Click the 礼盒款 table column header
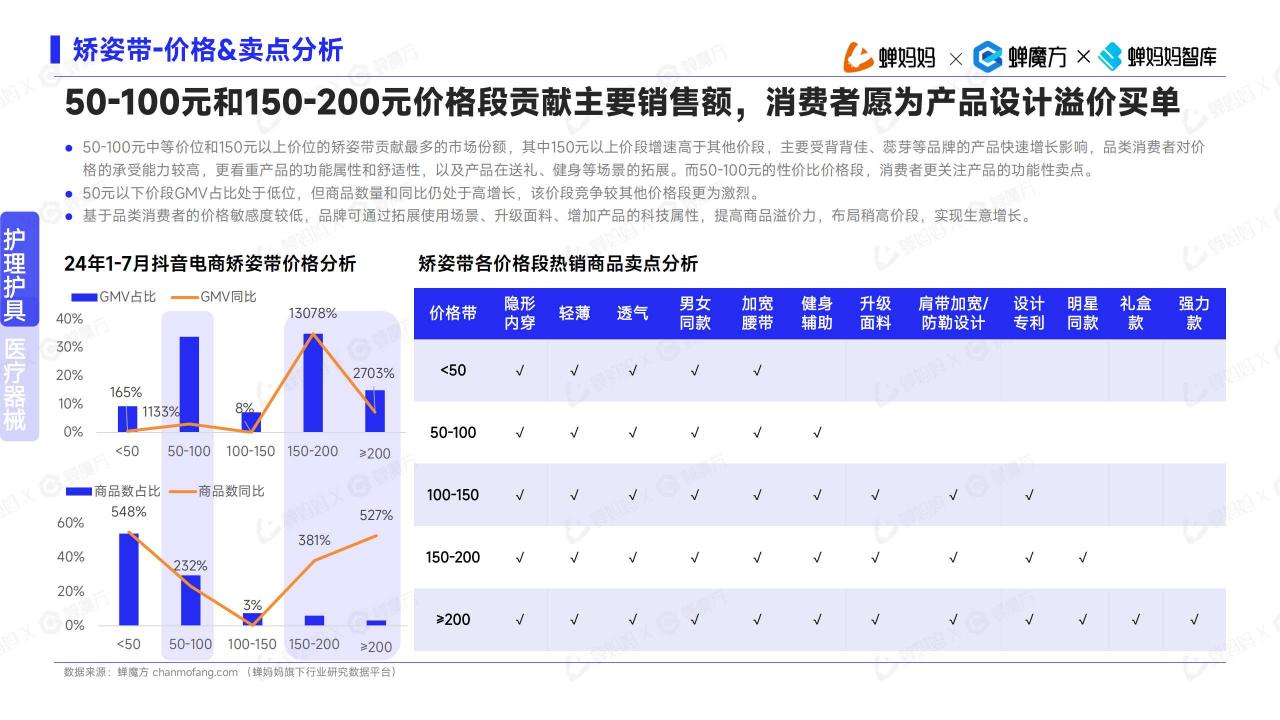1280x720 pixels. tap(1135, 313)
